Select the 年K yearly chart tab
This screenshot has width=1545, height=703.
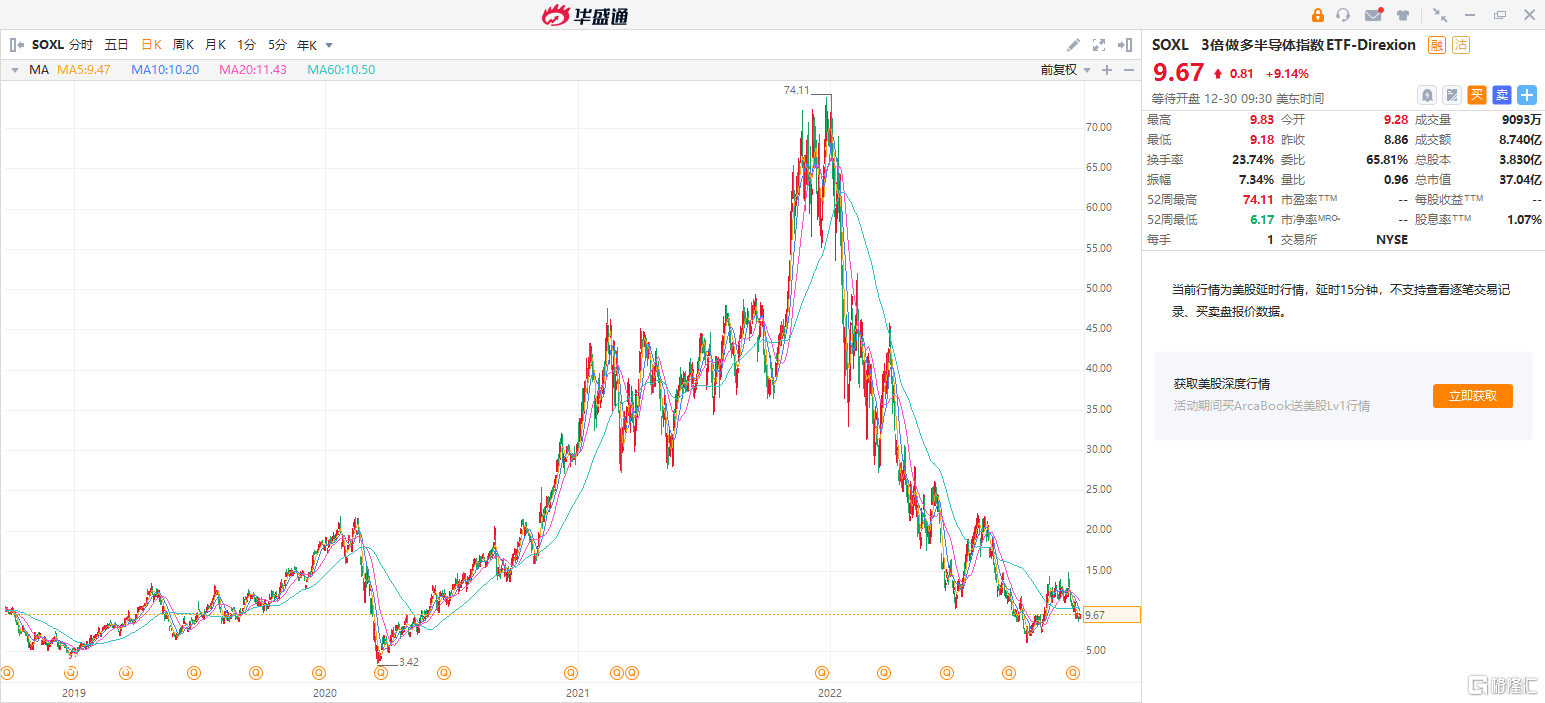tap(307, 45)
